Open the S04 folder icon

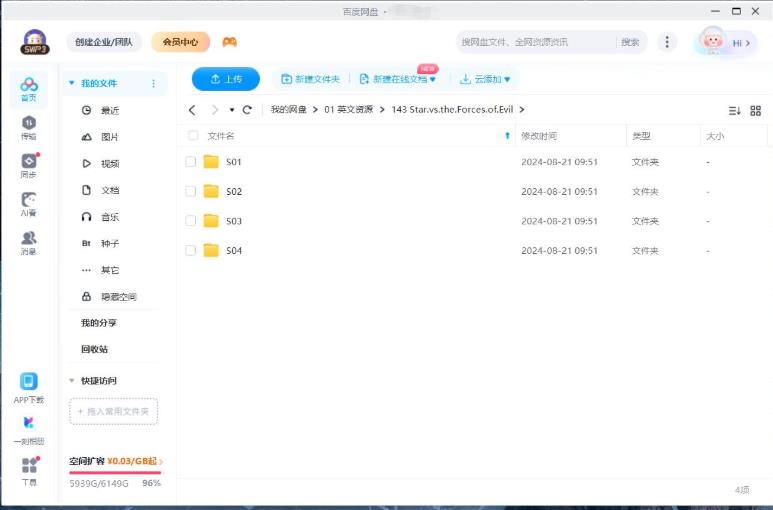(211, 250)
